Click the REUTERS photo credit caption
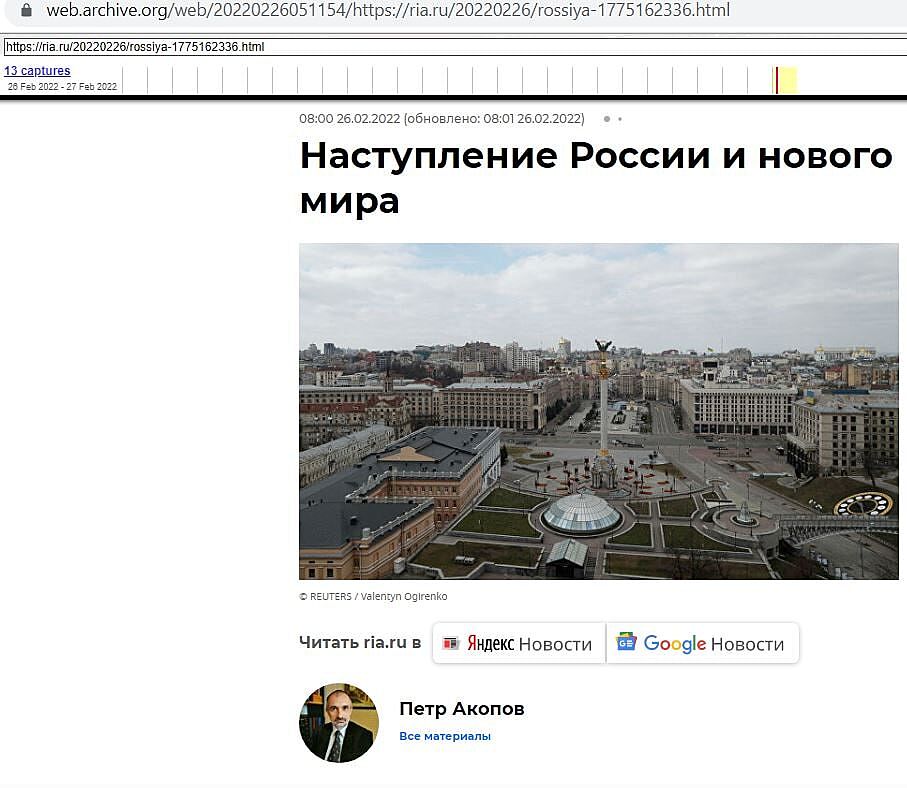Image resolution: width=907 pixels, height=788 pixels. [x=372, y=597]
